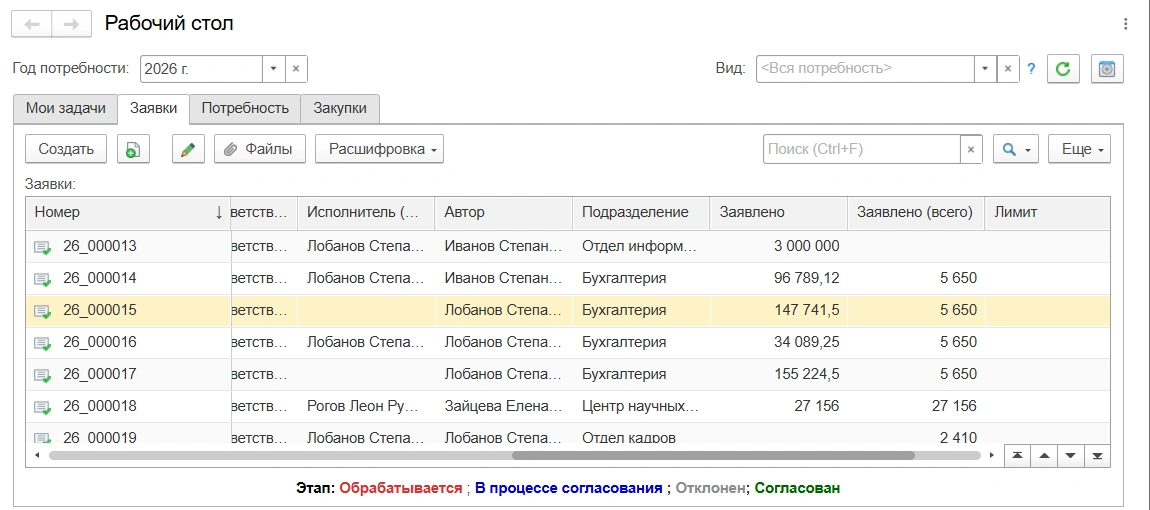Select the cell with amount 34 089,25
Image resolution: width=1150 pixels, height=510 pixels.
[x=779, y=342]
